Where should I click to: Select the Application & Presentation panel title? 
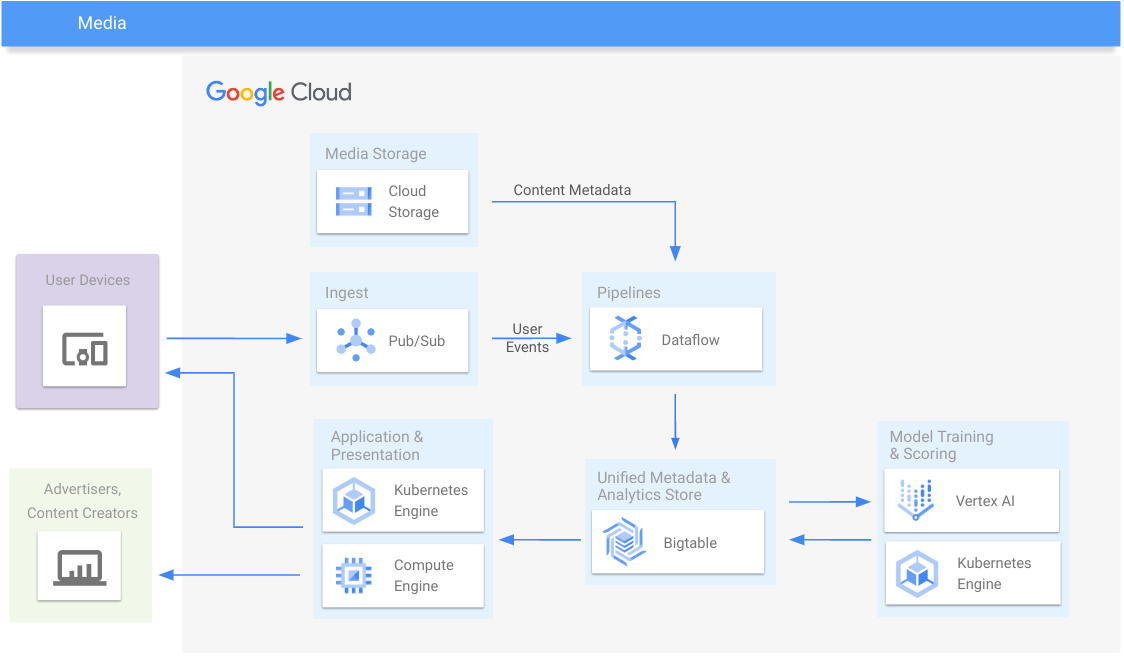376,444
